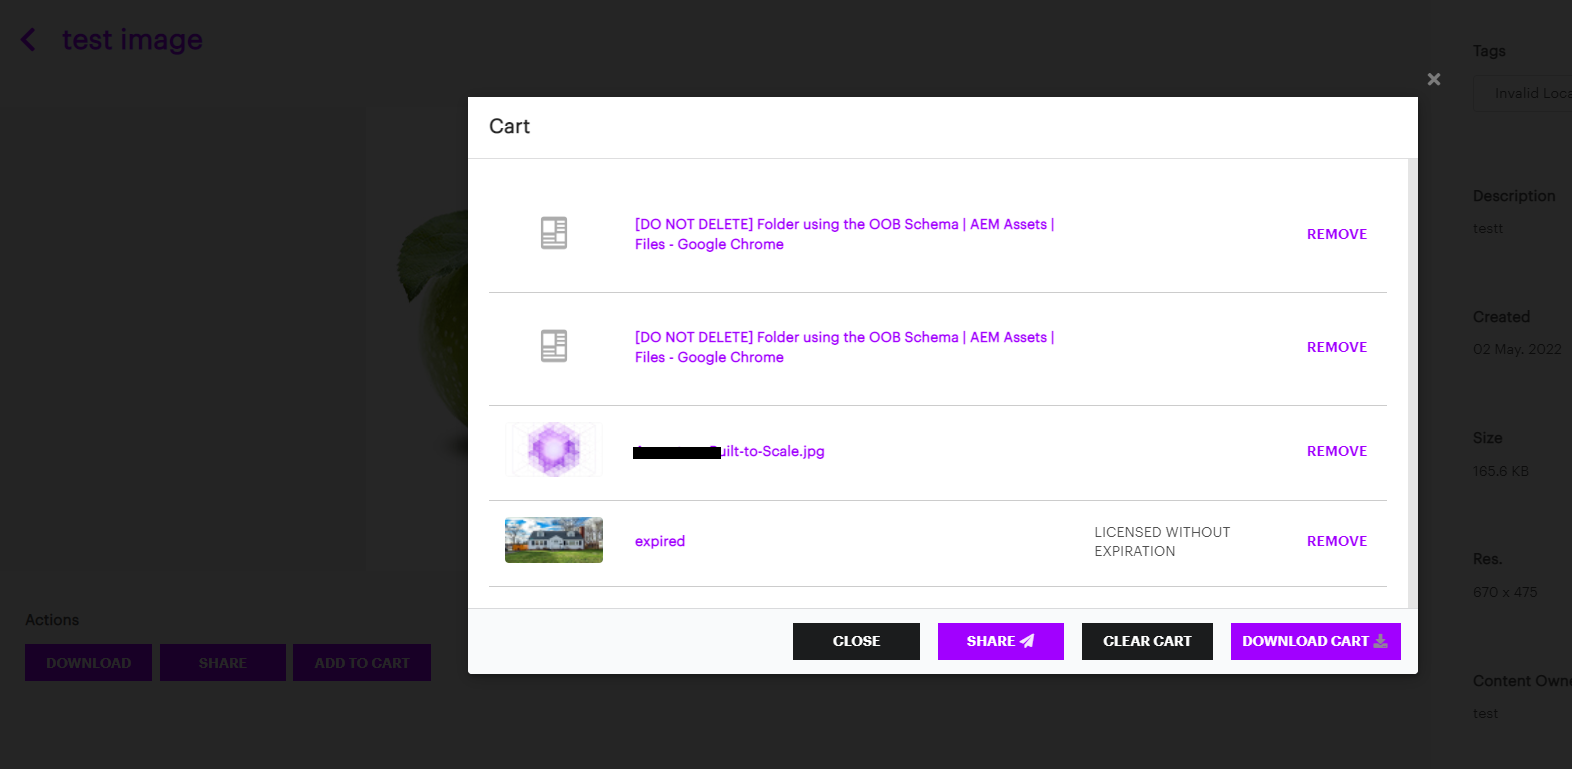Click ADD TO CART in background page
Viewport: 1572px width, 769px height.
[362, 663]
